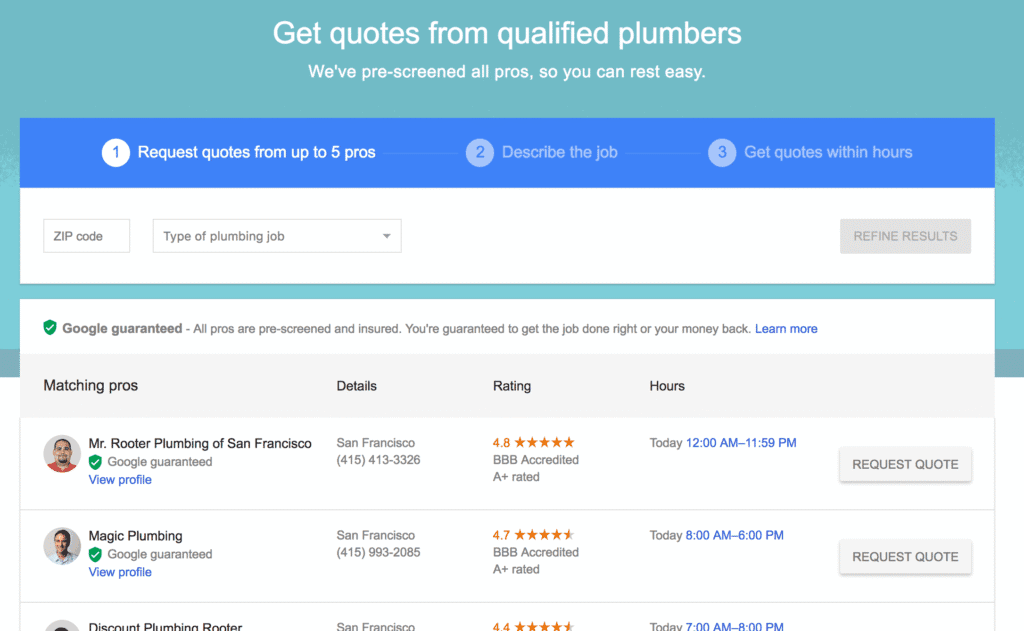Image resolution: width=1024 pixels, height=631 pixels.
Task: Select the Rating column header
Action: click(512, 385)
